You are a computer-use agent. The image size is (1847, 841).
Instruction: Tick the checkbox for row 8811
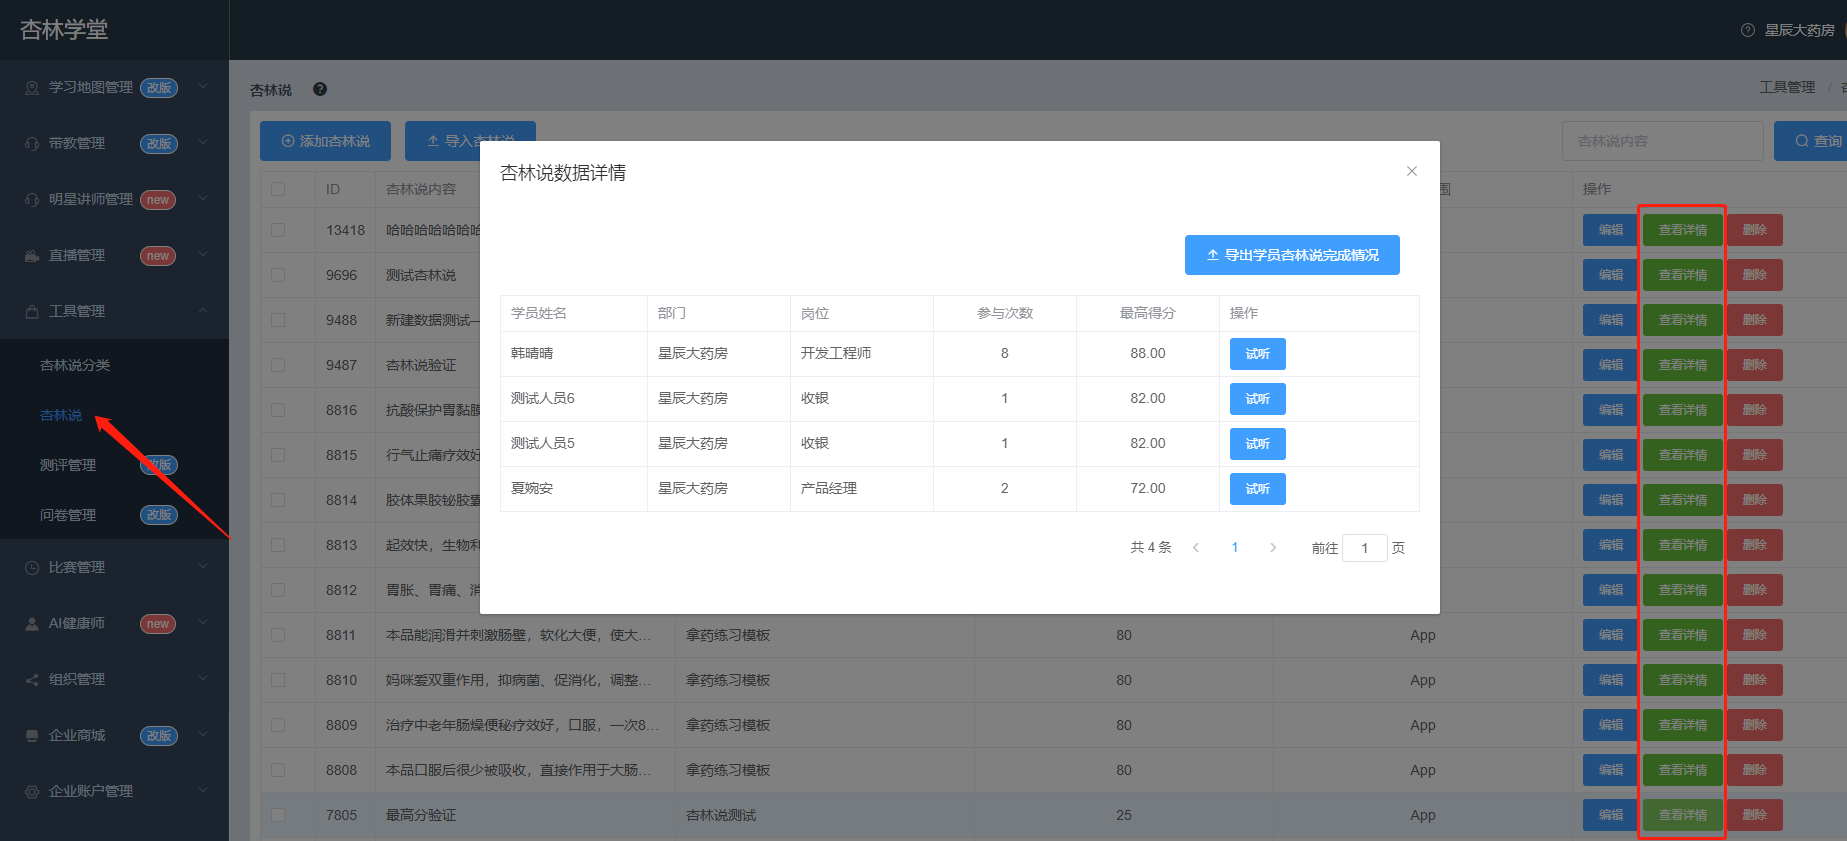click(x=278, y=635)
